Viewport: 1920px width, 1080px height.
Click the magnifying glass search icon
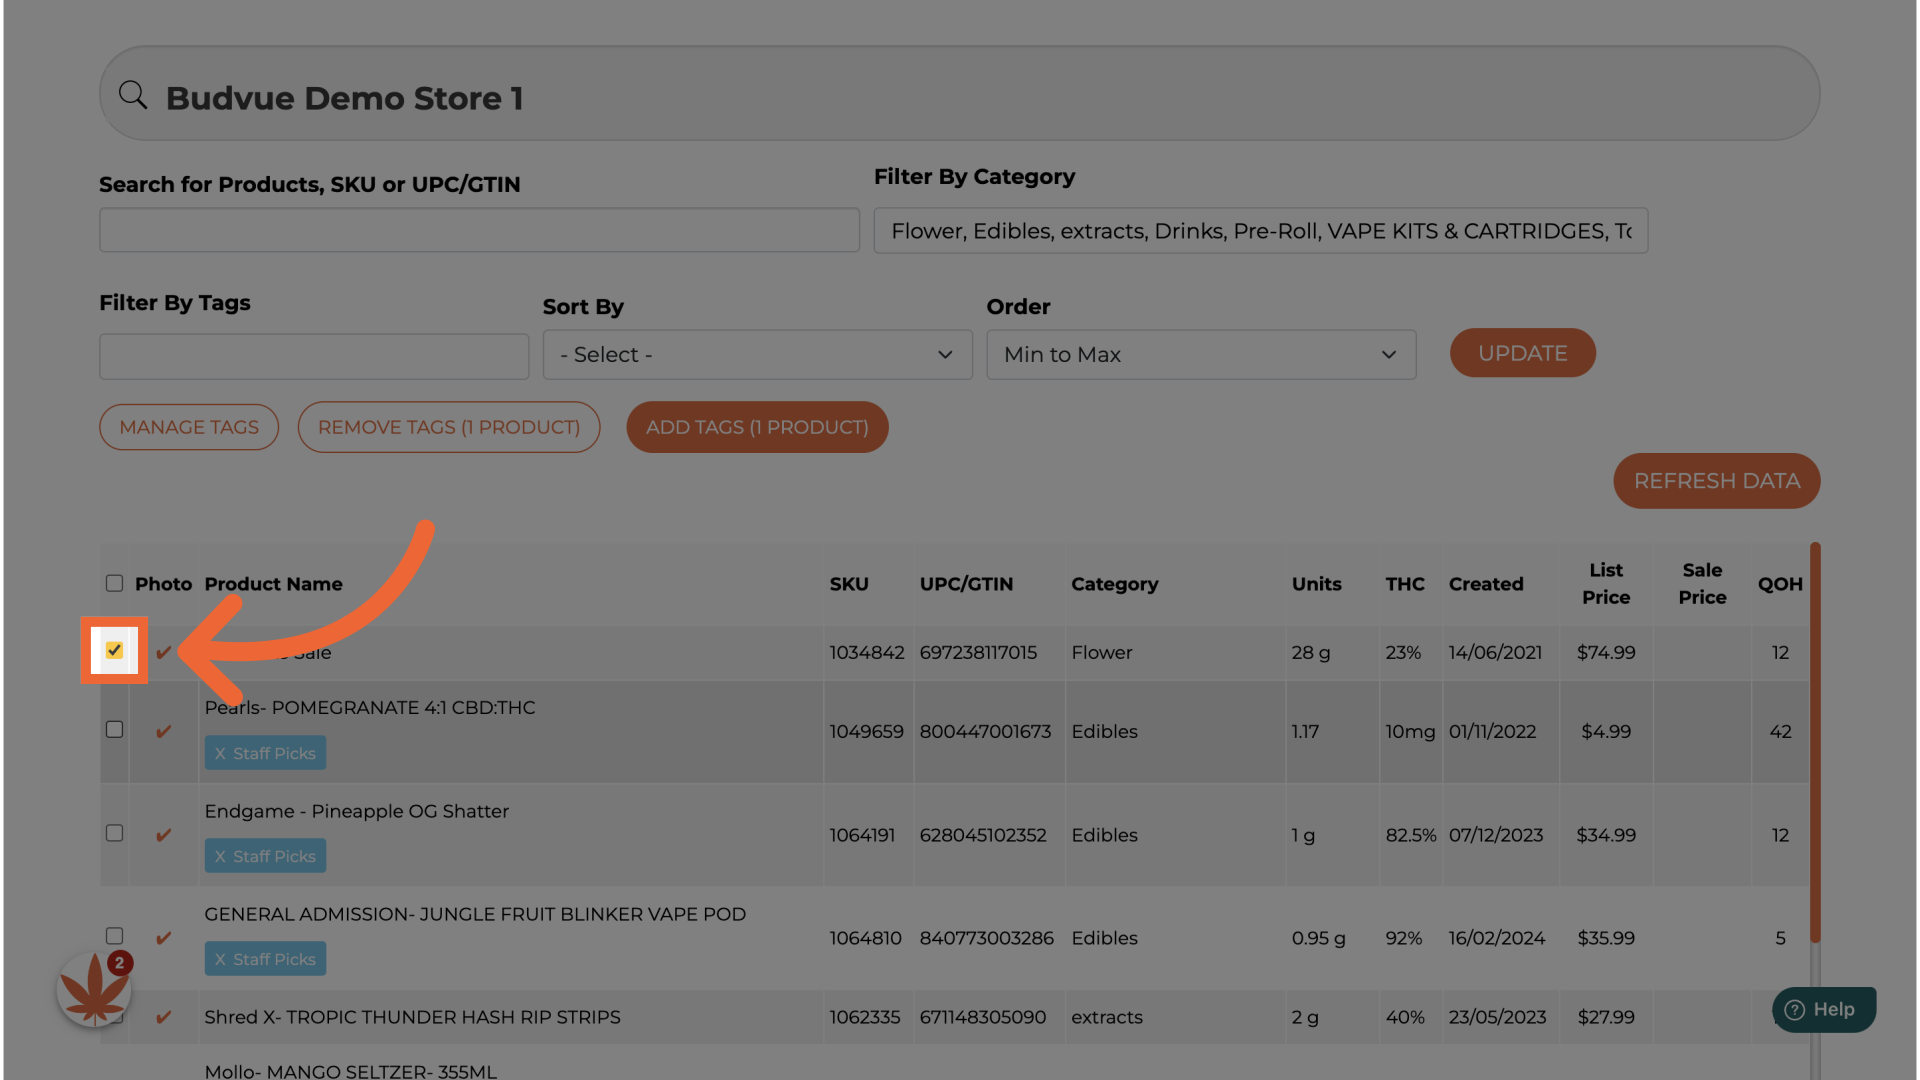132,95
